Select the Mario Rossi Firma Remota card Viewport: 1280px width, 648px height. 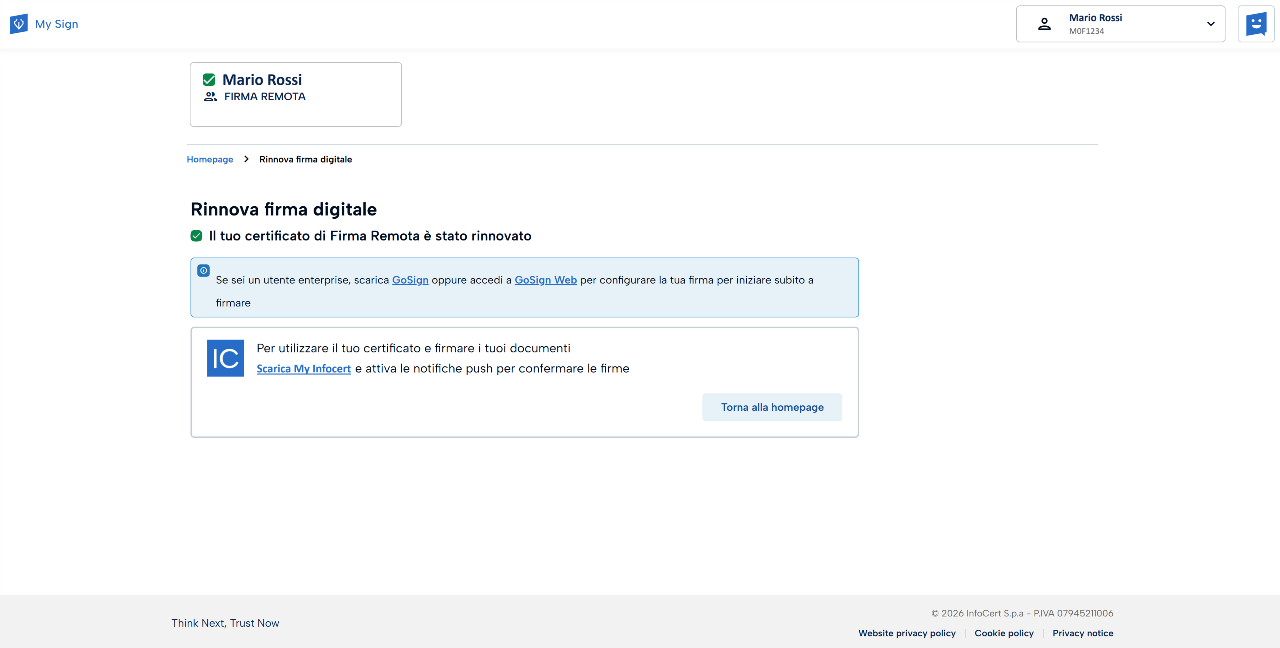pyautogui.click(x=296, y=94)
